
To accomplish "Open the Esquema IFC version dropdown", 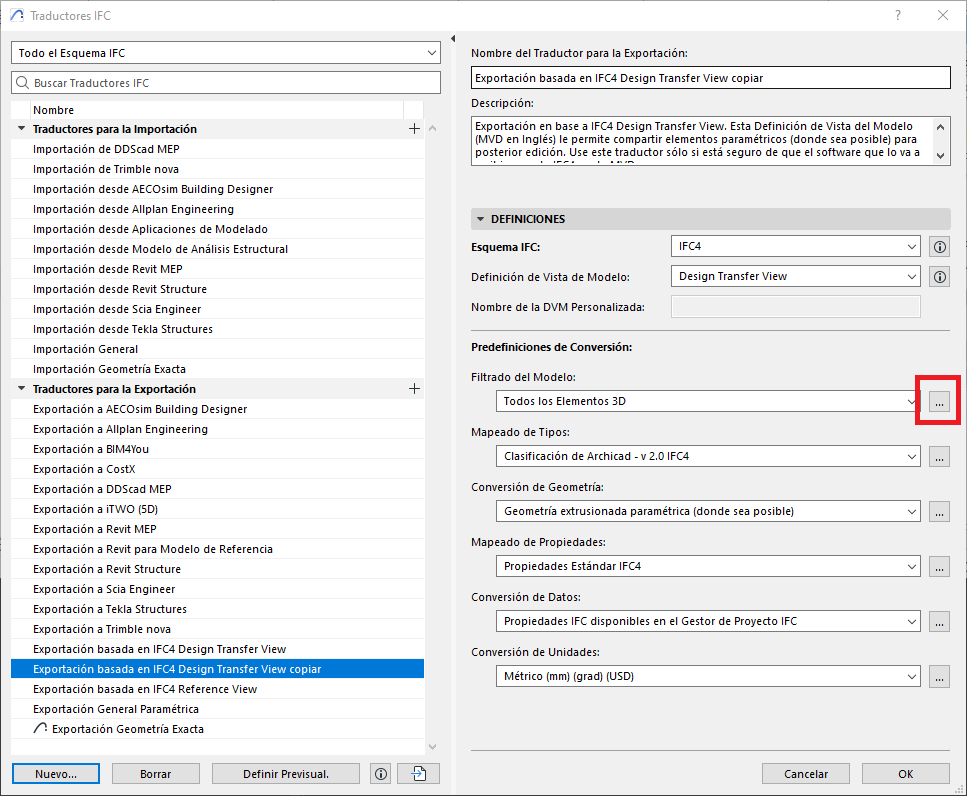I will [x=795, y=246].
